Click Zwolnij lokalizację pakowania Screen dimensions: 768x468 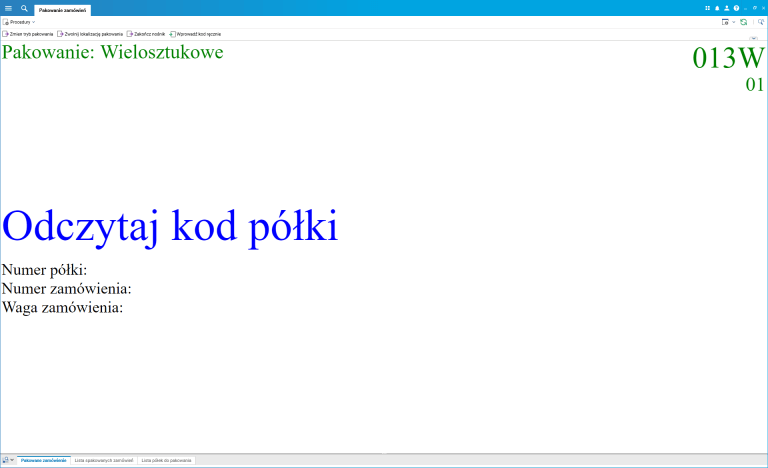[90, 34]
